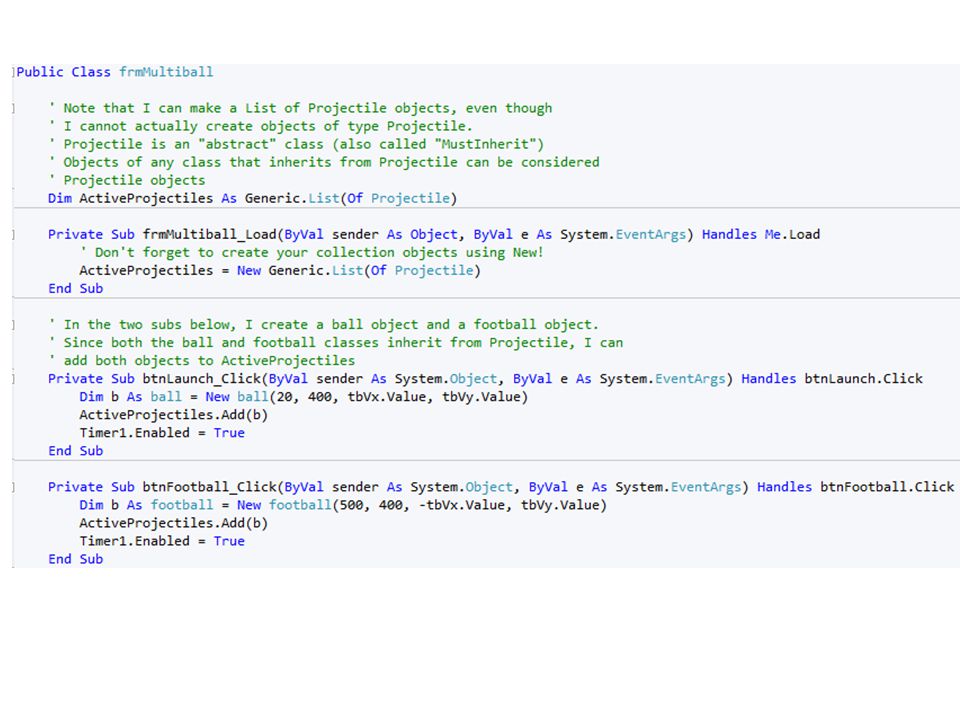Viewport: 960px width, 720px height.
Task: Collapse the 'In the two subs below' comment outline marker
Action: pos(13,324)
